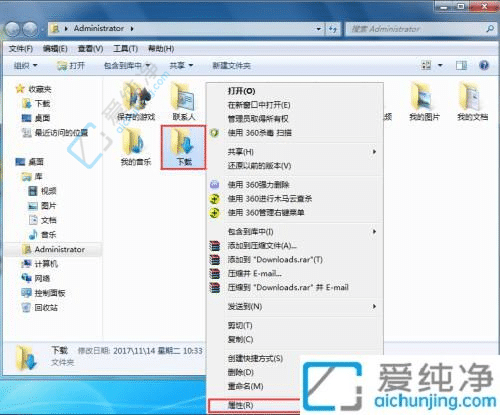500x415 pixels.
Task: Open 下载 under 收藏夹 in sidebar
Action: pyautogui.click(x=36, y=104)
